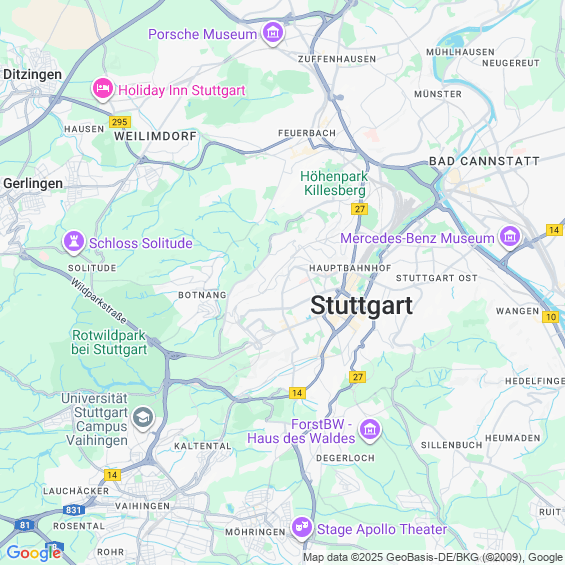This screenshot has width=565, height=565.
Task: Click the Stage Apollo Theater marker icon
Action: [x=302, y=529]
